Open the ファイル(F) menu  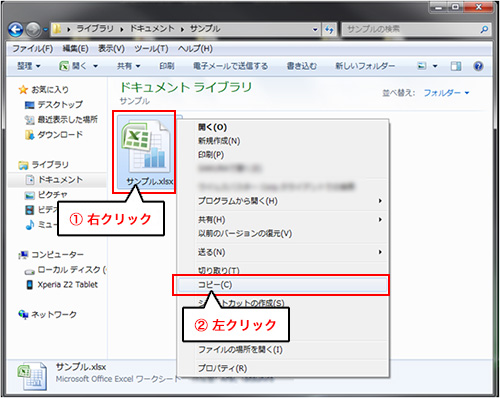pos(33,49)
